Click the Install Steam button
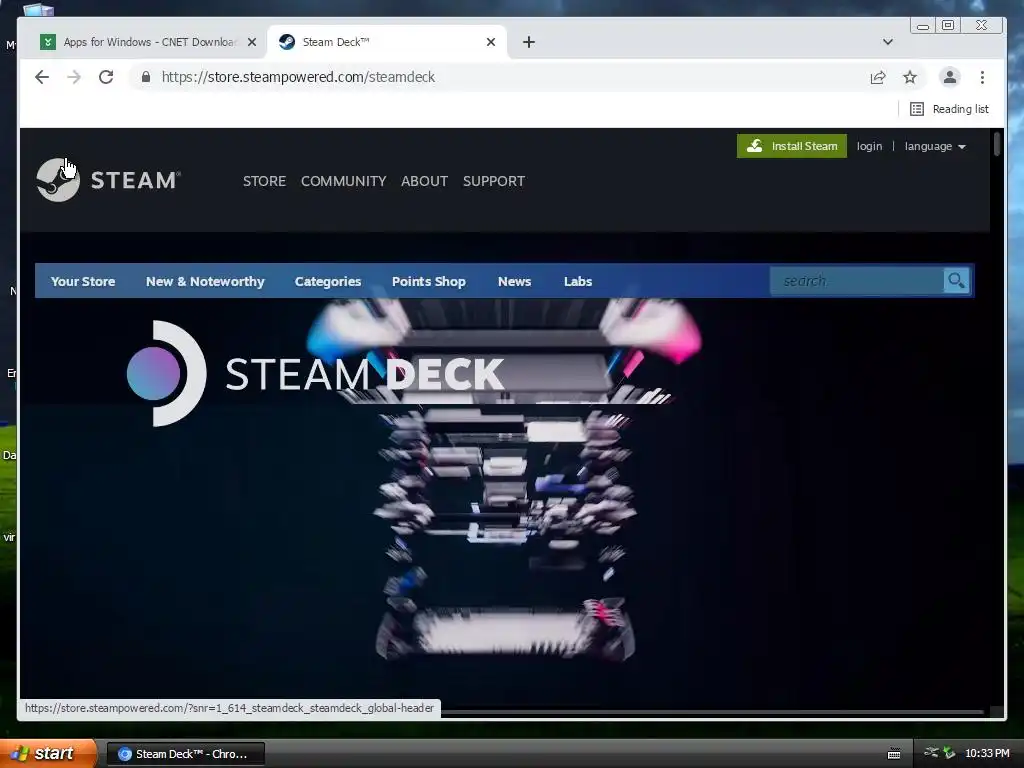The height and width of the screenshot is (768, 1024). (792, 146)
